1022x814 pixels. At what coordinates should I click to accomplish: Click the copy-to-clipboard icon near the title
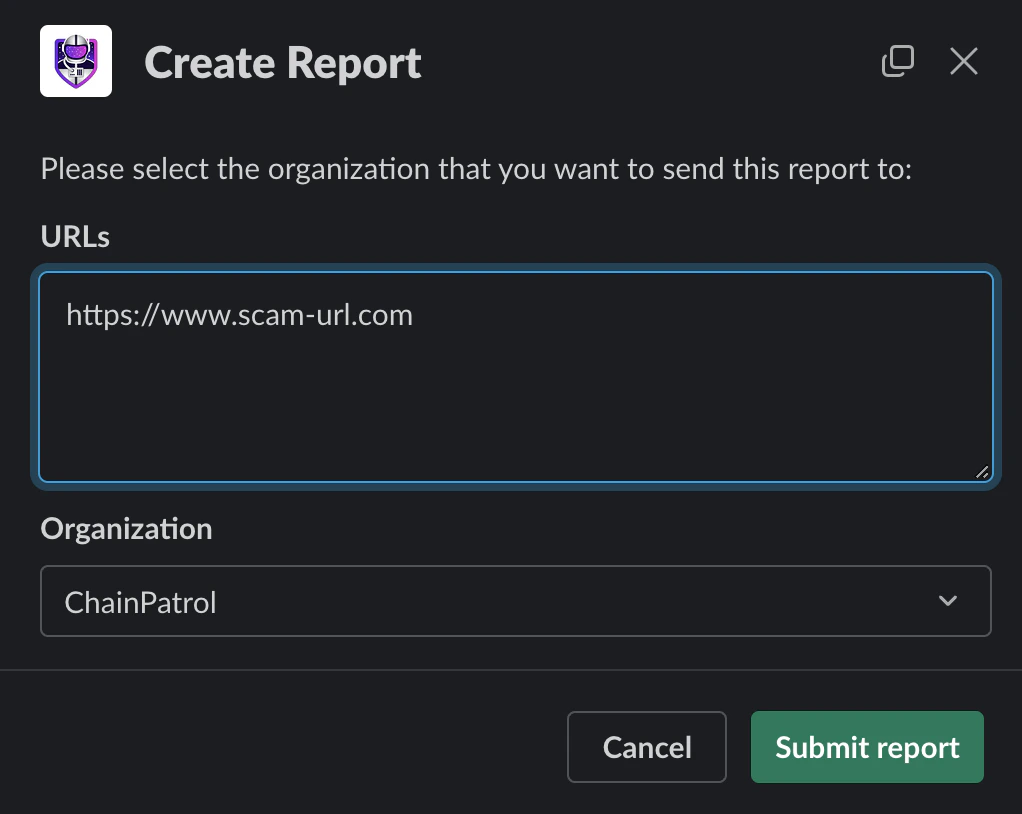click(897, 61)
